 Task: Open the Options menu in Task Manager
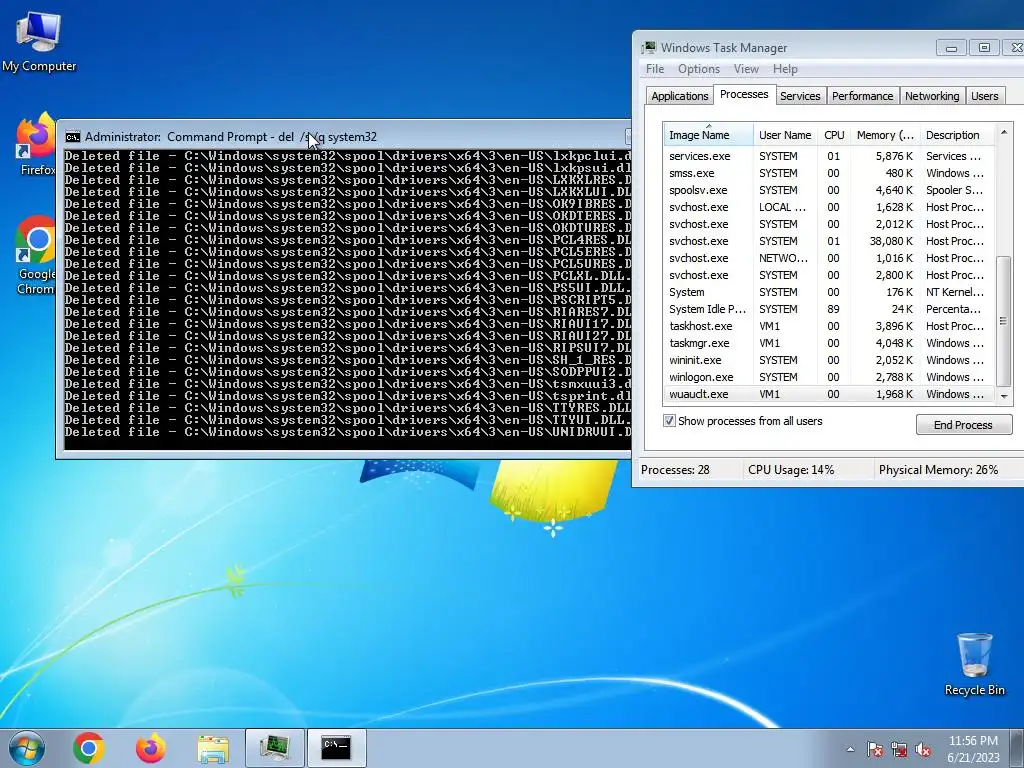click(x=699, y=69)
